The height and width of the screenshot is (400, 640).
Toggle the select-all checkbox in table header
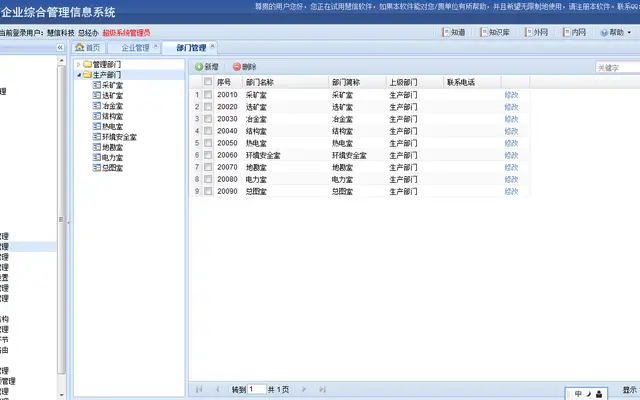click(208, 82)
